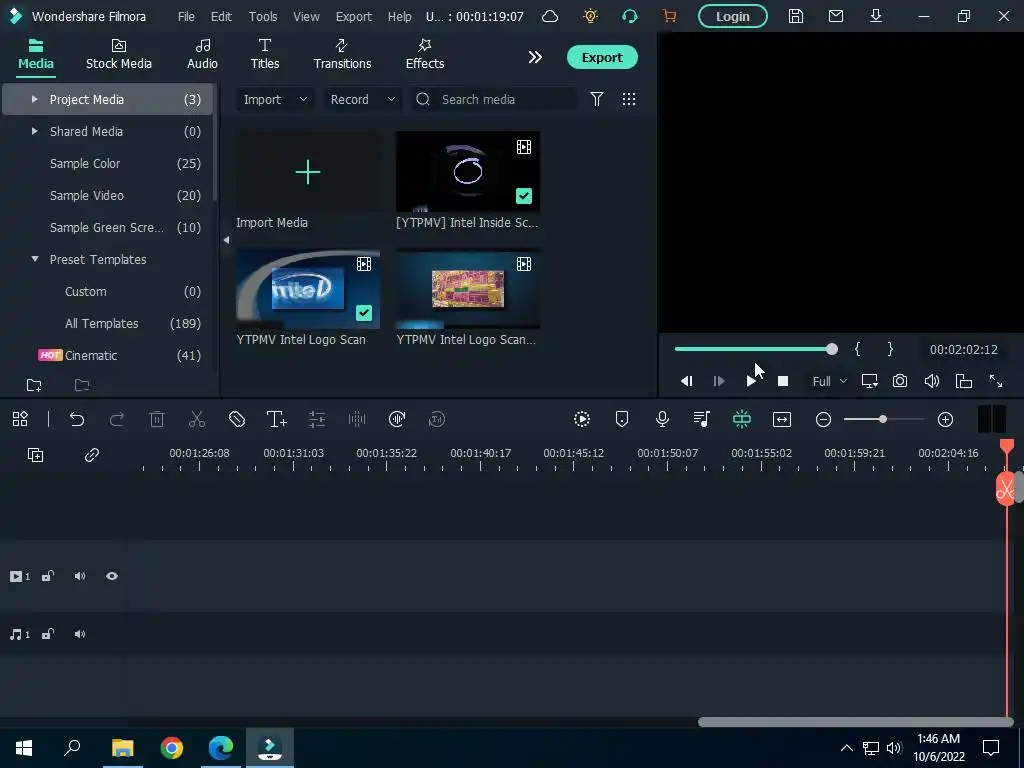Start voiceover with the microphone icon

[662, 419]
